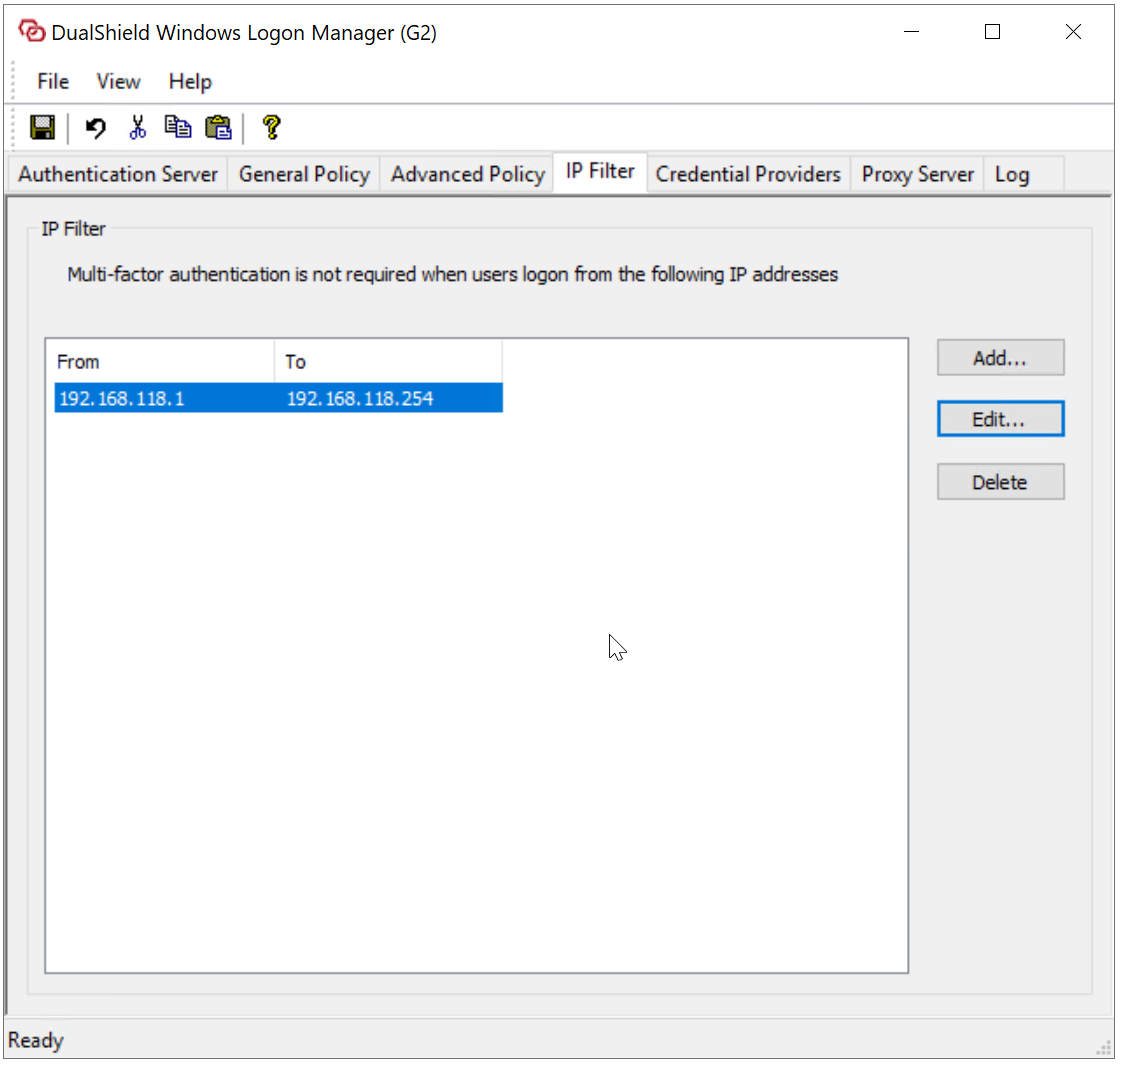This screenshot has height=1065, width=1124.
Task: Click the Edit... button
Action: [1000, 419]
